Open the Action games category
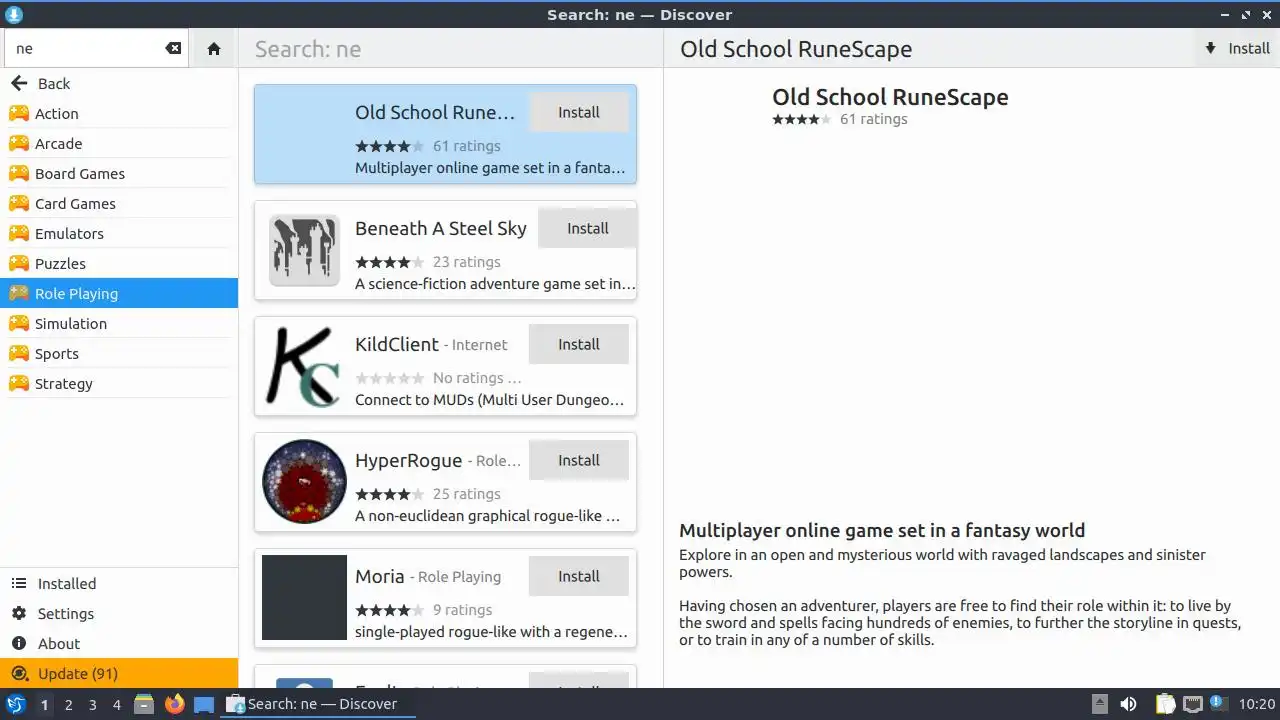Image resolution: width=1280 pixels, height=720 pixels. pos(119,113)
